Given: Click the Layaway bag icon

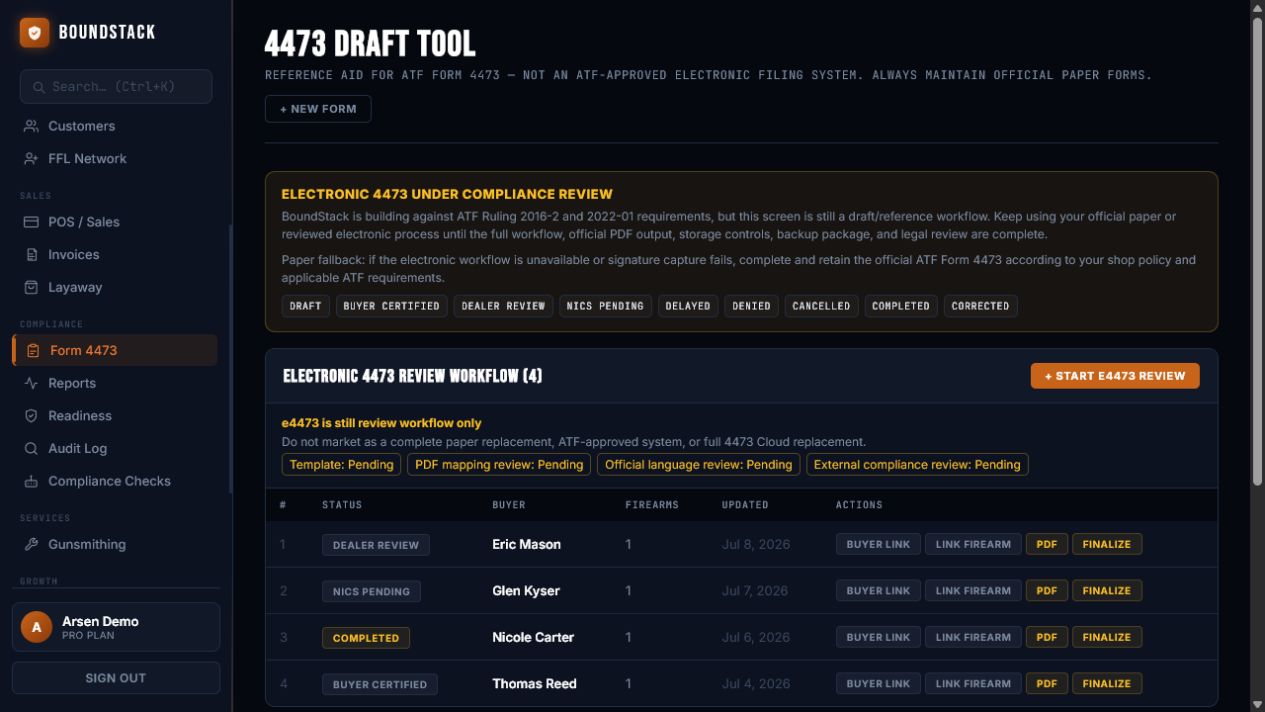Looking at the screenshot, I should (x=31, y=287).
